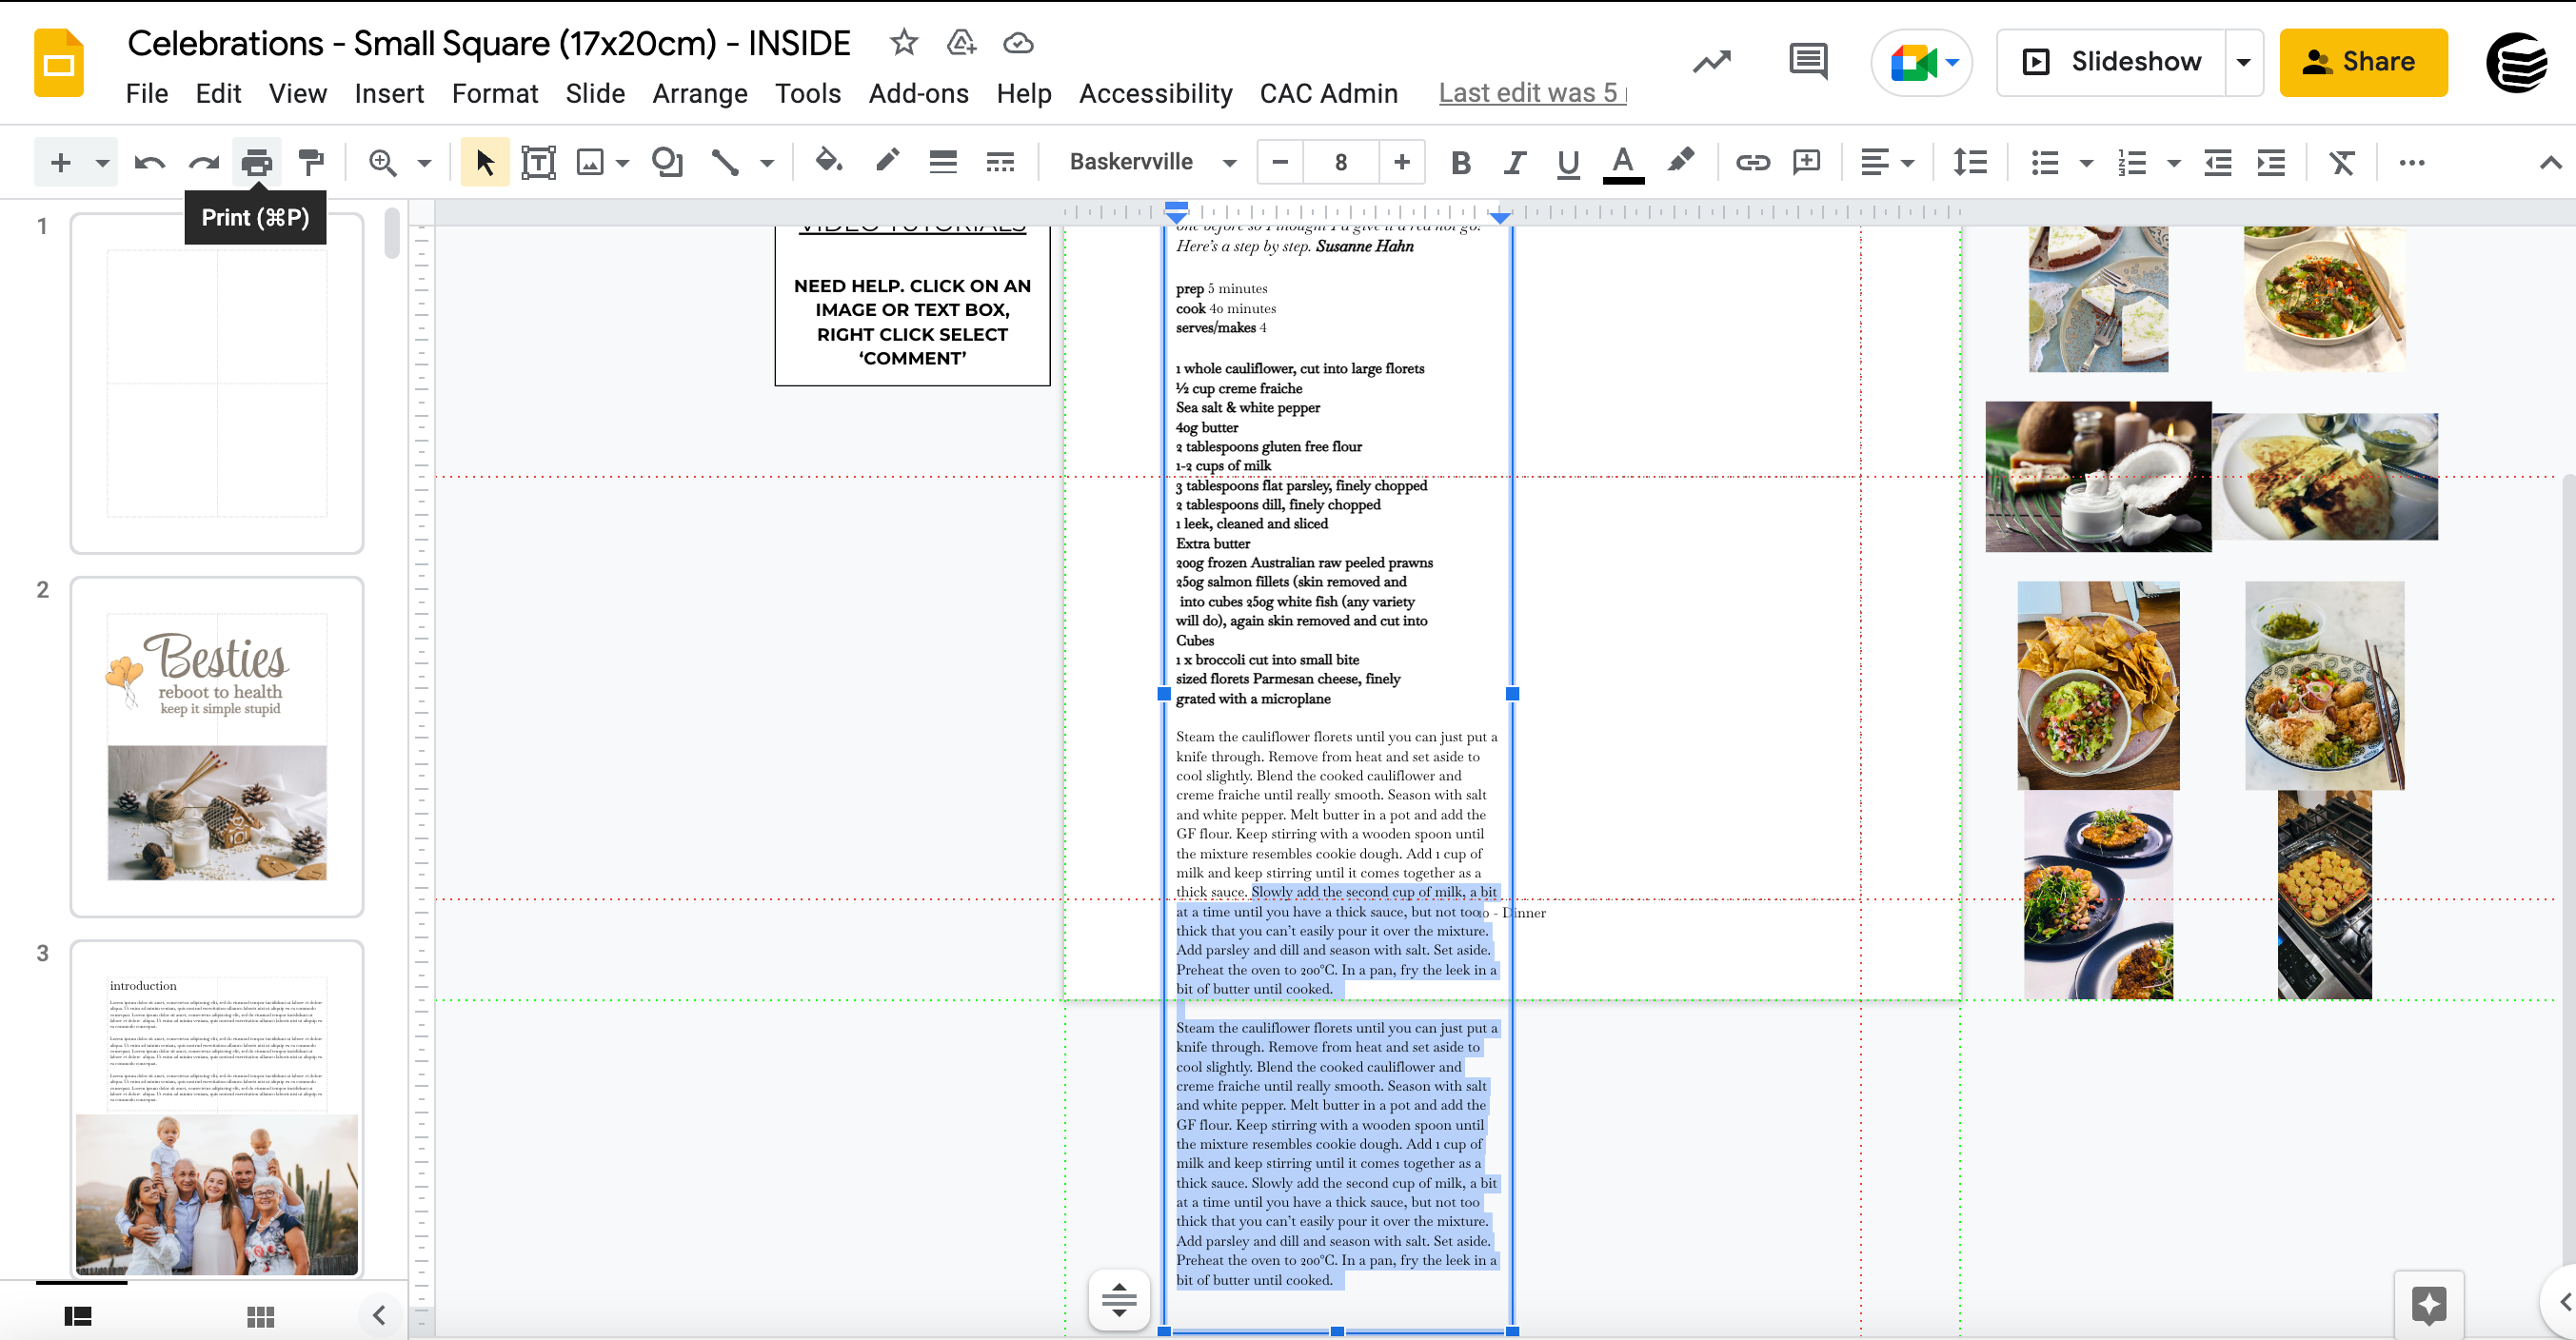Screen dimensions: 2576x1340
Task: Click the Share button
Action: pos(2364,62)
